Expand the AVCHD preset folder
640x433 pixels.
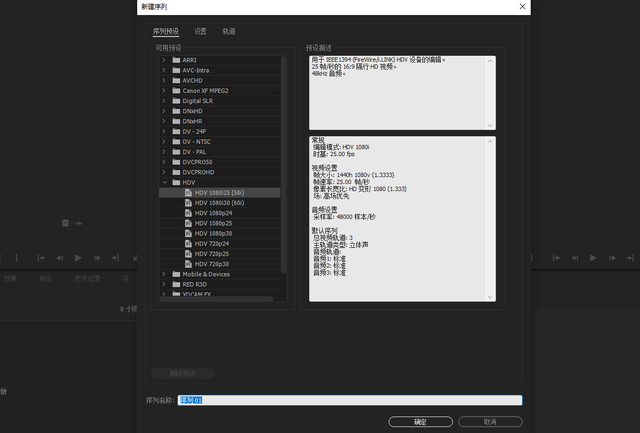(x=164, y=80)
